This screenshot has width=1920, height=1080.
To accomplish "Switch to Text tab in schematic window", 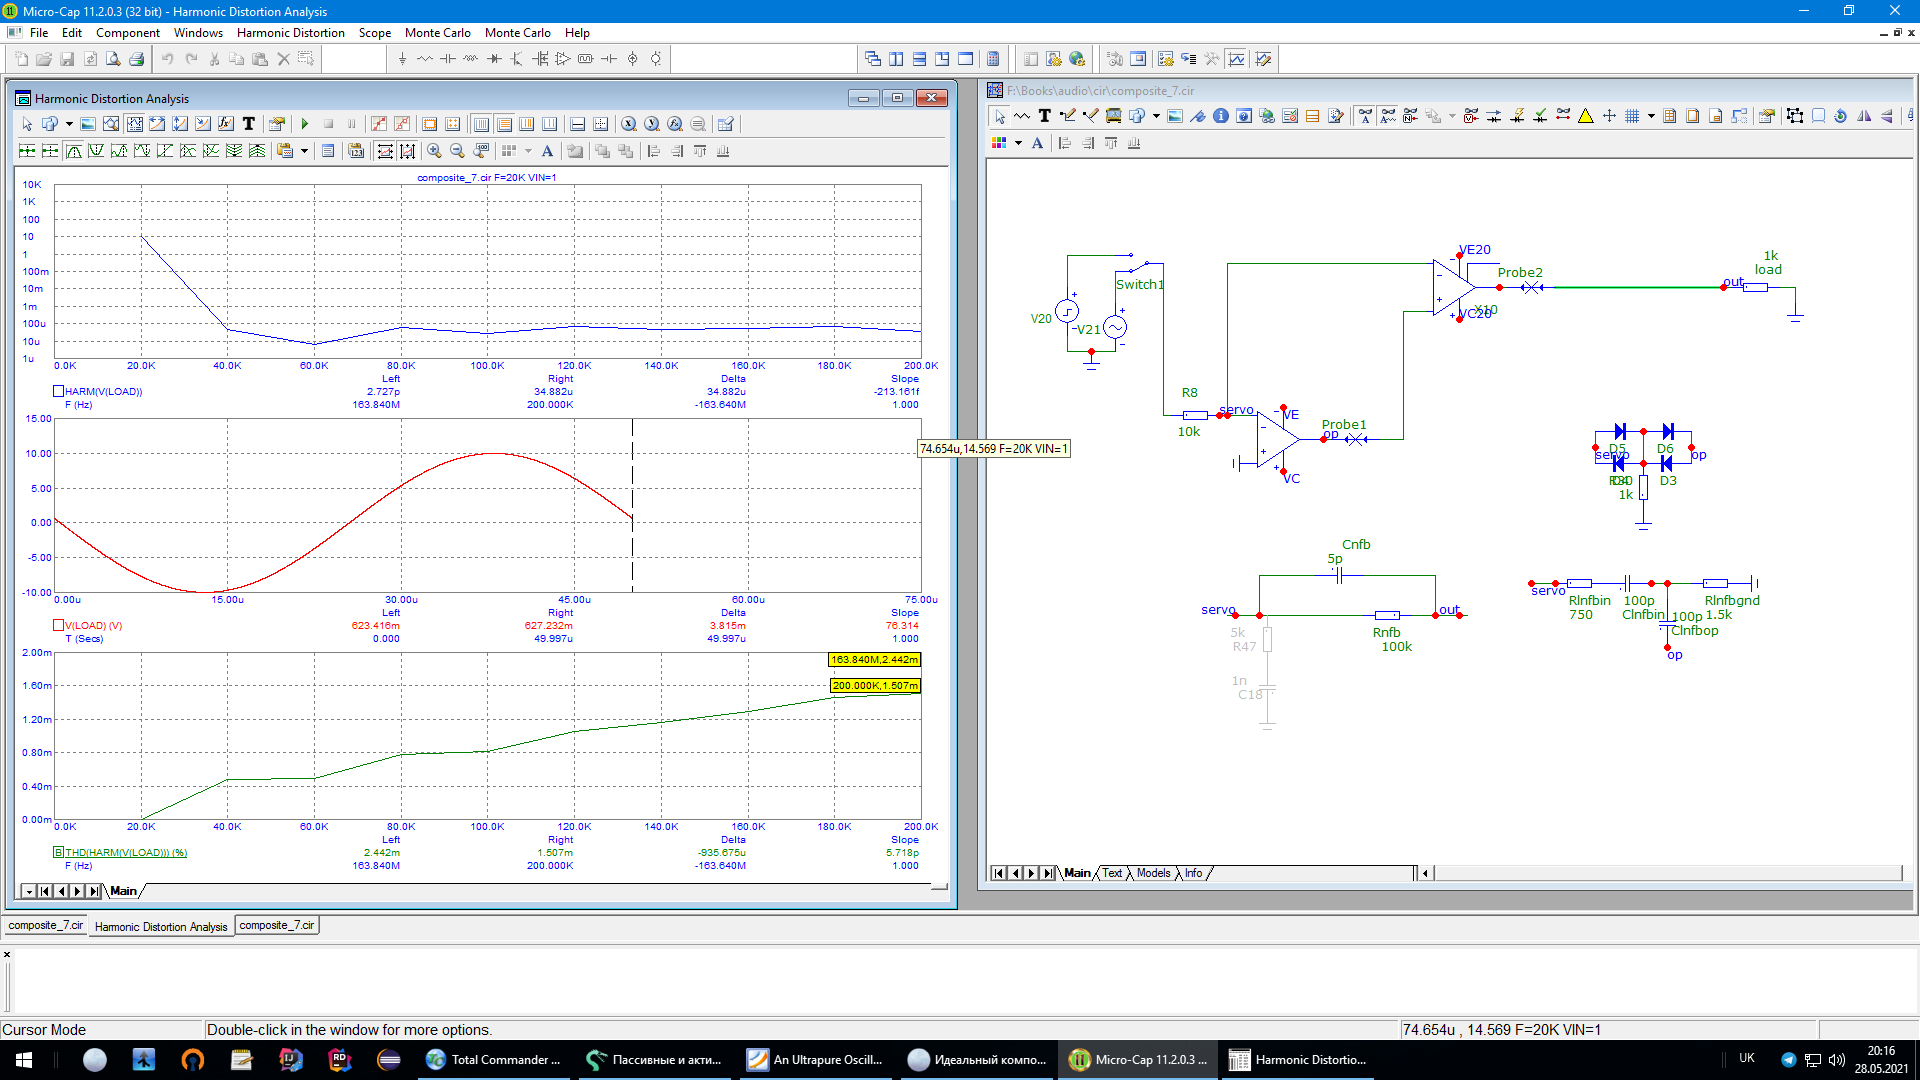I will click(1112, 873).
